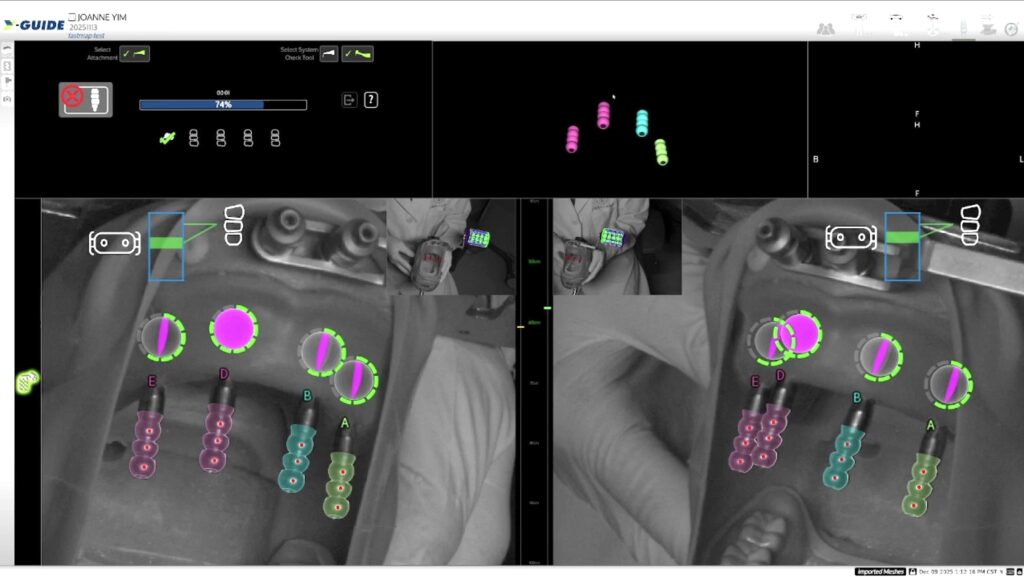Click the red-crossed implant status icon
Viewport: 1024px width, 577px height.
point(85,99)
